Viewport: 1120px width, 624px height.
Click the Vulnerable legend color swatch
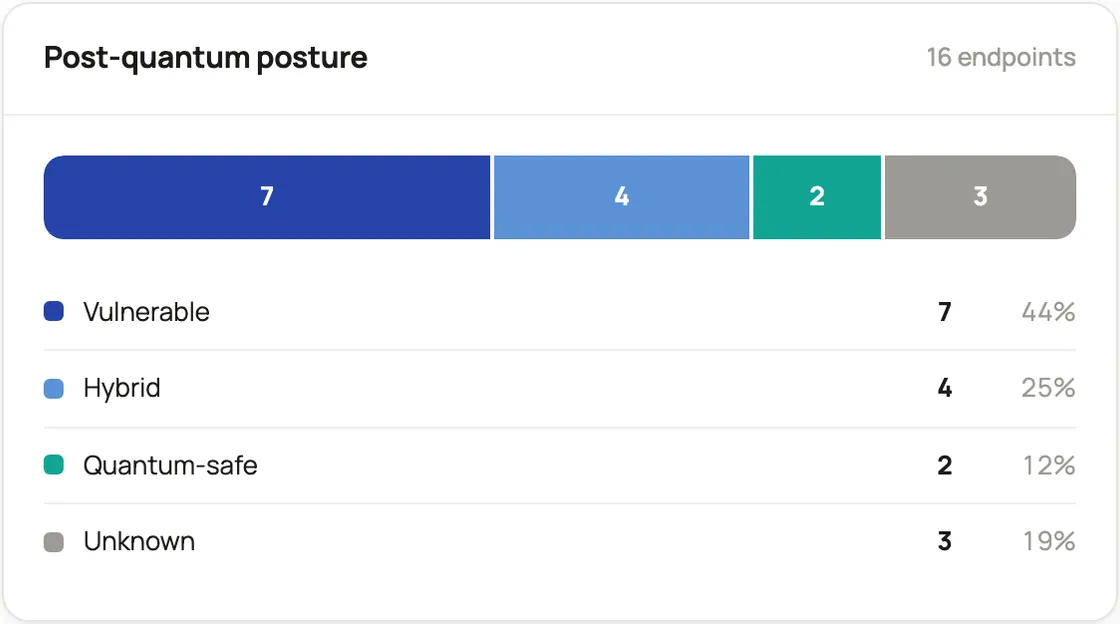(x=54, y=311)
